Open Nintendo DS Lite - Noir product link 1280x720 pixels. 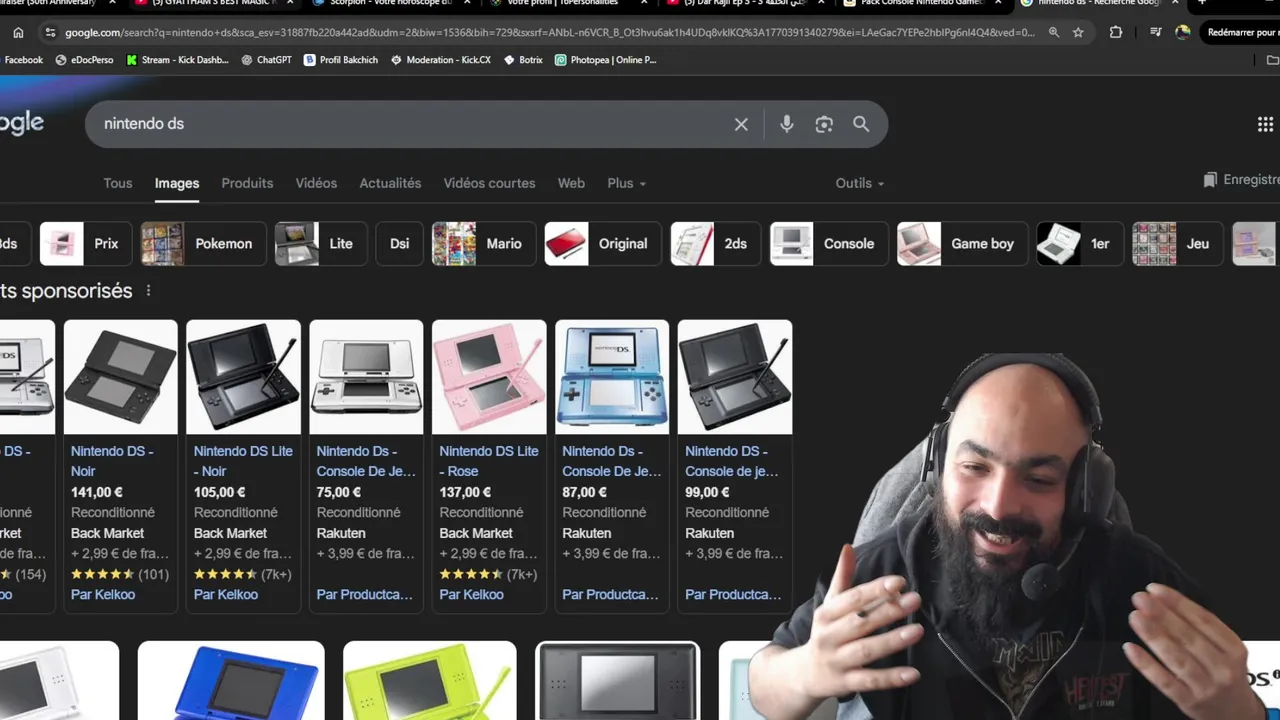[243, 461]
